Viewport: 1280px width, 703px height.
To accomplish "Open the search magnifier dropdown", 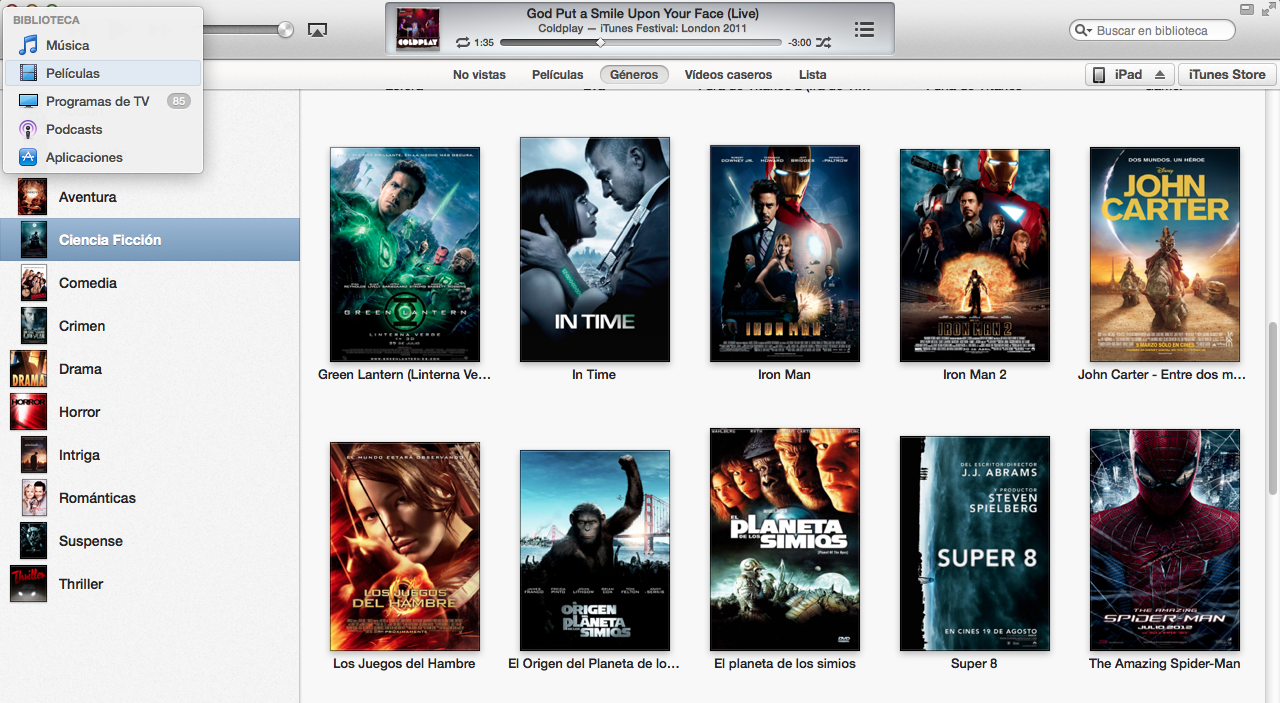I will point(1083,31).
